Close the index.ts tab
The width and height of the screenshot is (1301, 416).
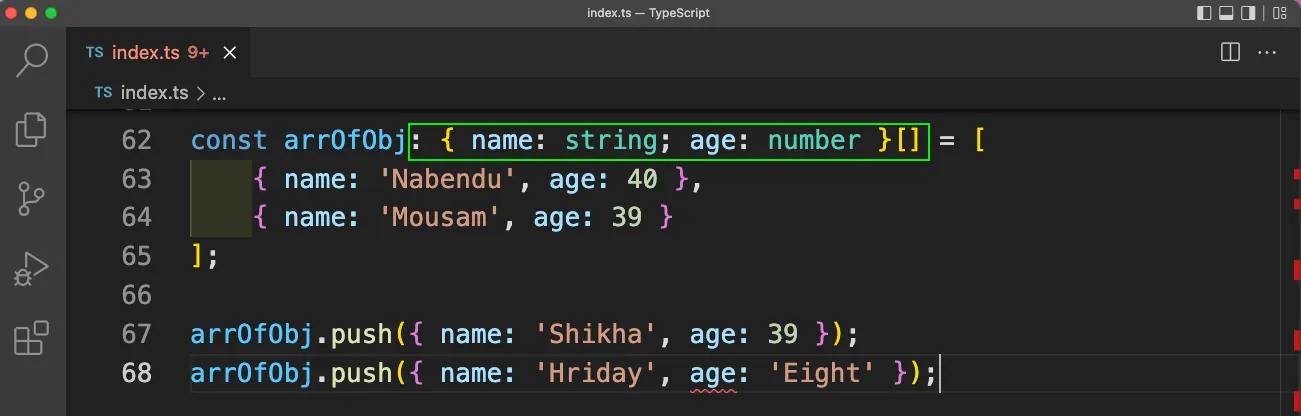(229, 52)
